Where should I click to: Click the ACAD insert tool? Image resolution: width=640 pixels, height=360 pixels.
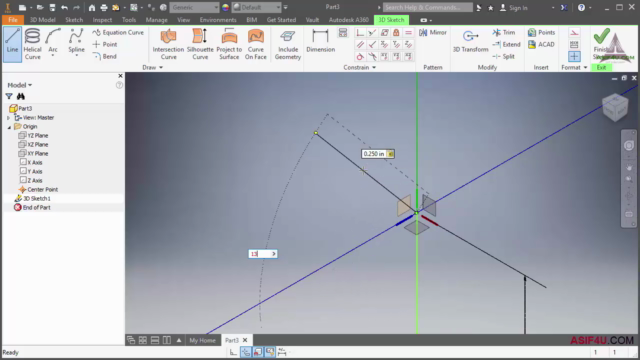click(x=541, y=44)
